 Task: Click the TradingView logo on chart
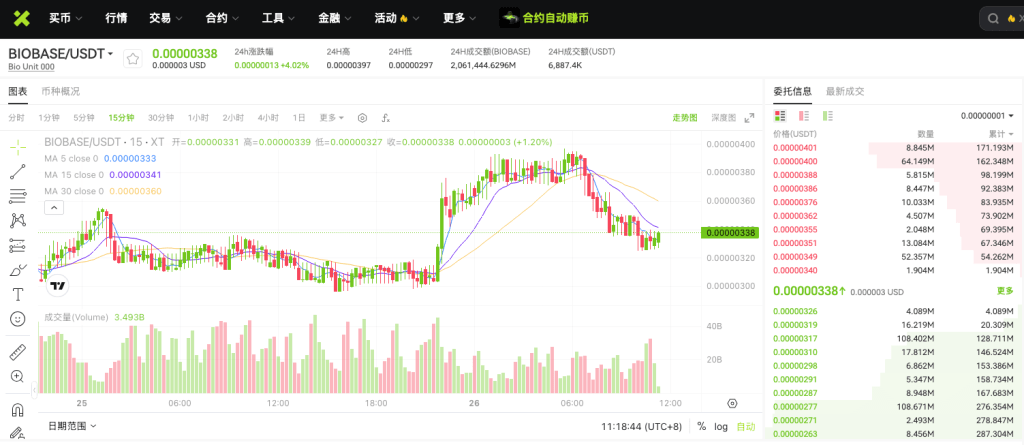coord(58,286)
